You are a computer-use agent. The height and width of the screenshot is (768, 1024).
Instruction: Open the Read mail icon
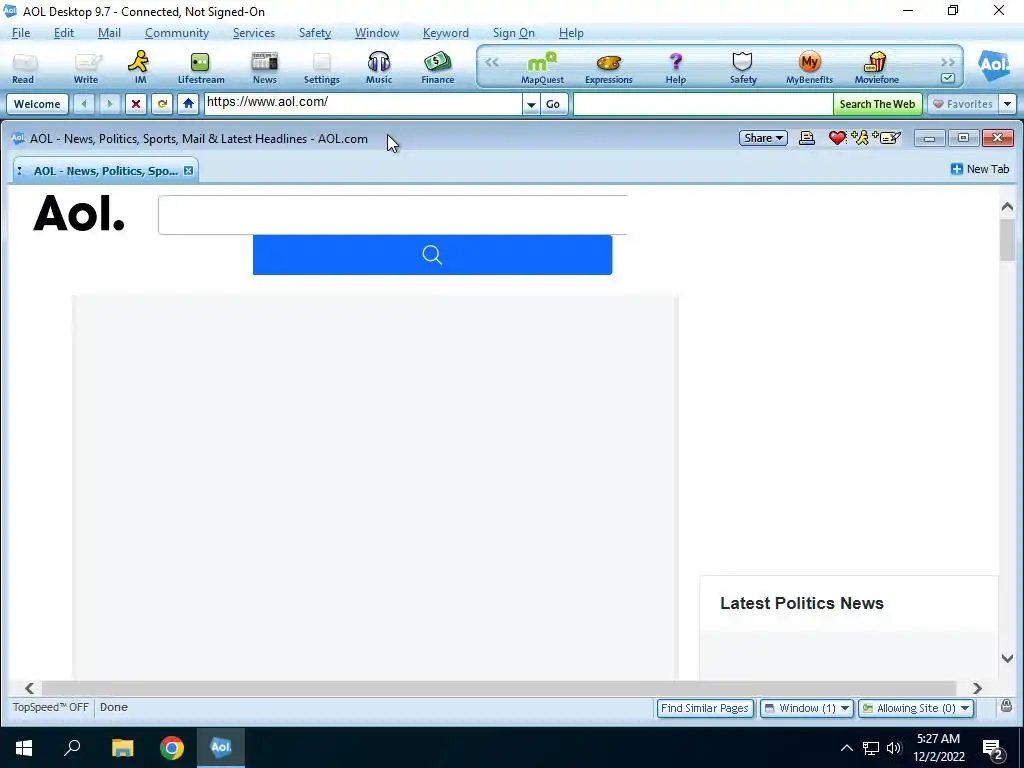[x=24, y=68]
